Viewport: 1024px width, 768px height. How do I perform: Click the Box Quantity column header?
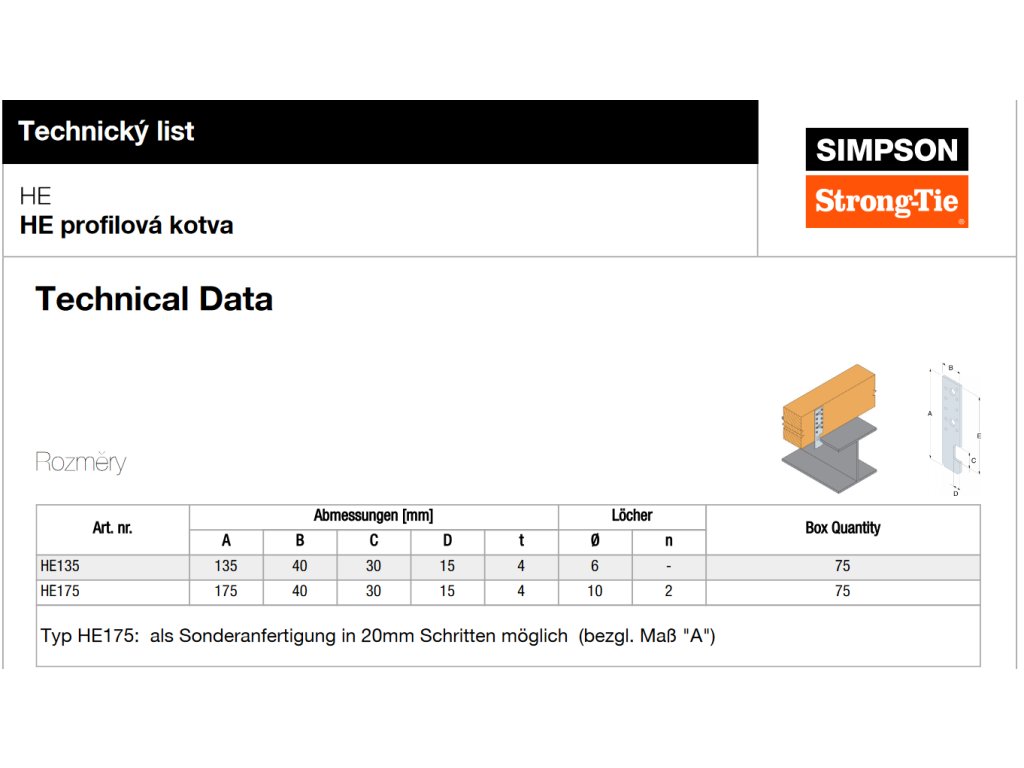pos(842,528)
